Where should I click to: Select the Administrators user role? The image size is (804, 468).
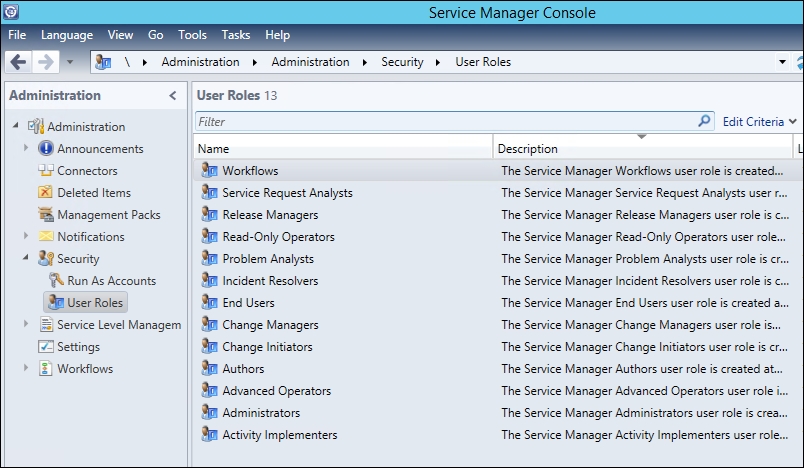coord(261,413)
